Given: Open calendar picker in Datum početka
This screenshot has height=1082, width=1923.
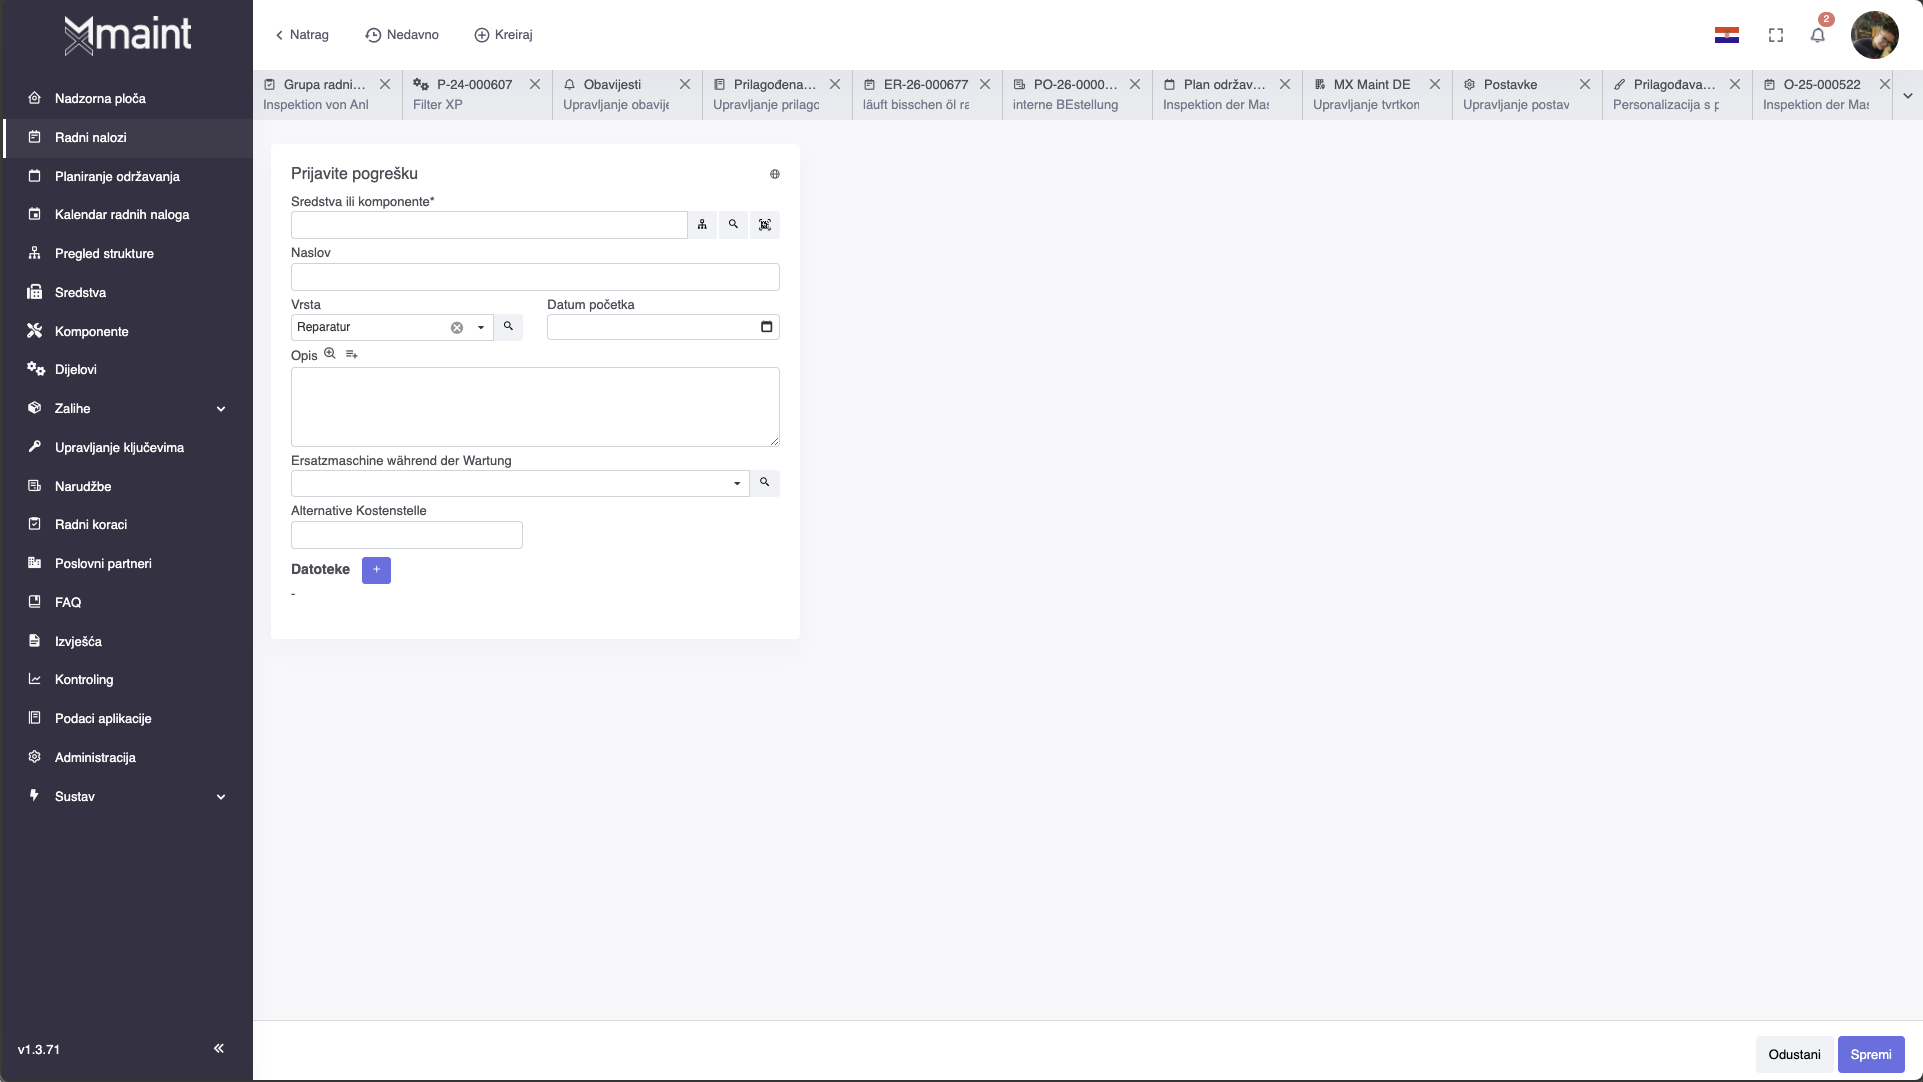Looking at the screenshot, I should coord(767,327).
